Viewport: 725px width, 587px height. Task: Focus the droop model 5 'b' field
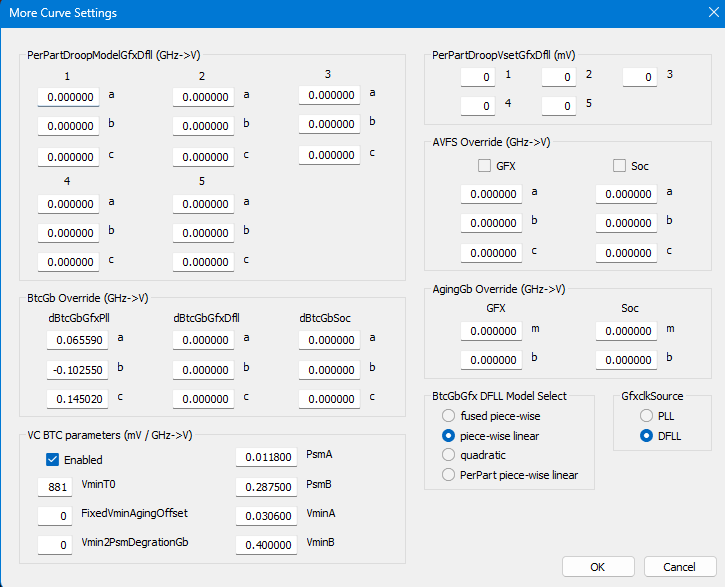(203, 233)
